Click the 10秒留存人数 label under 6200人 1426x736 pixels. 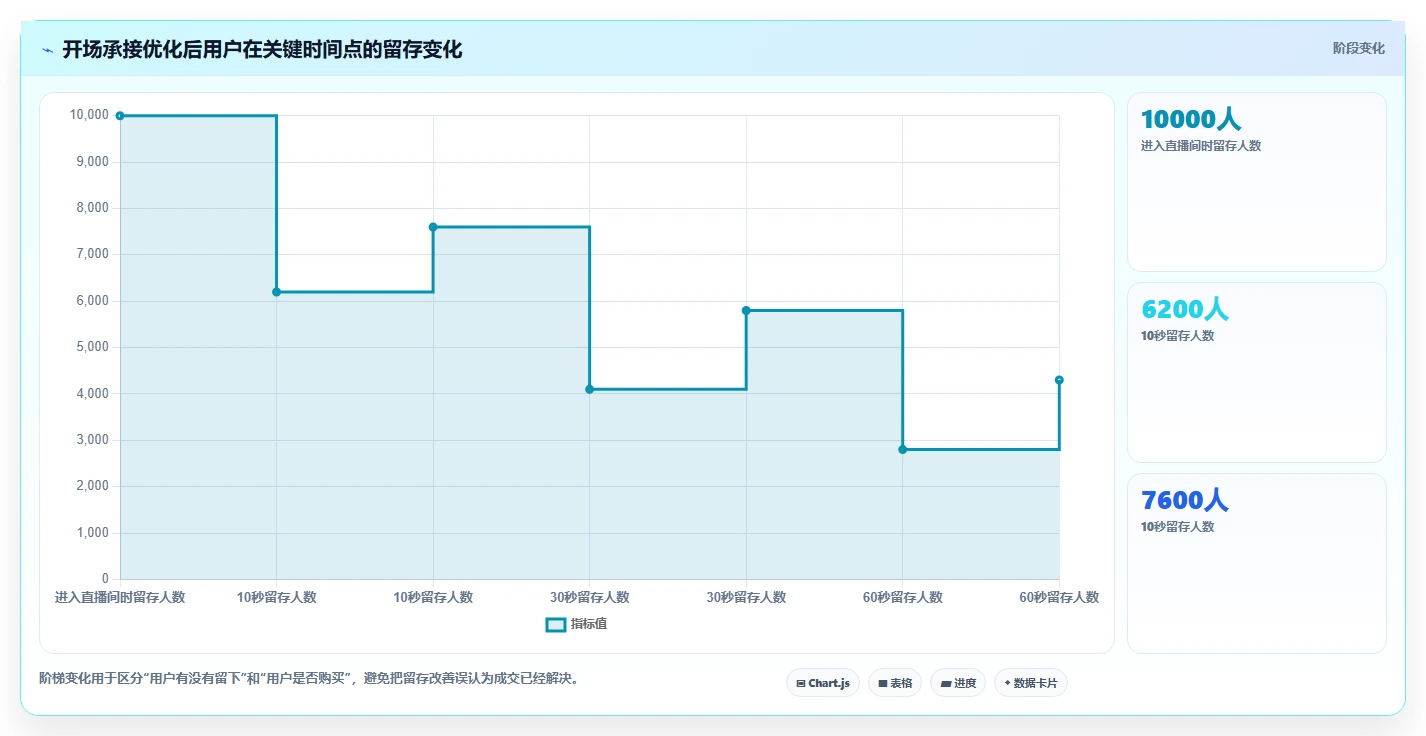click(1178, 336)
